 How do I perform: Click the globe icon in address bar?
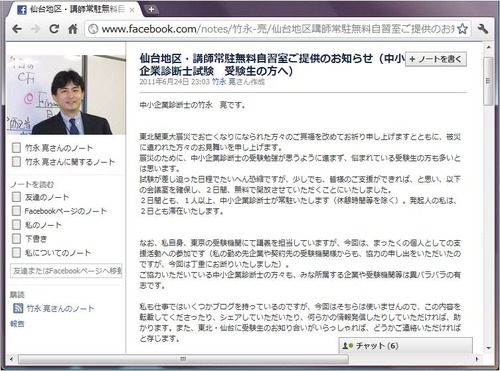click(93, 29)
